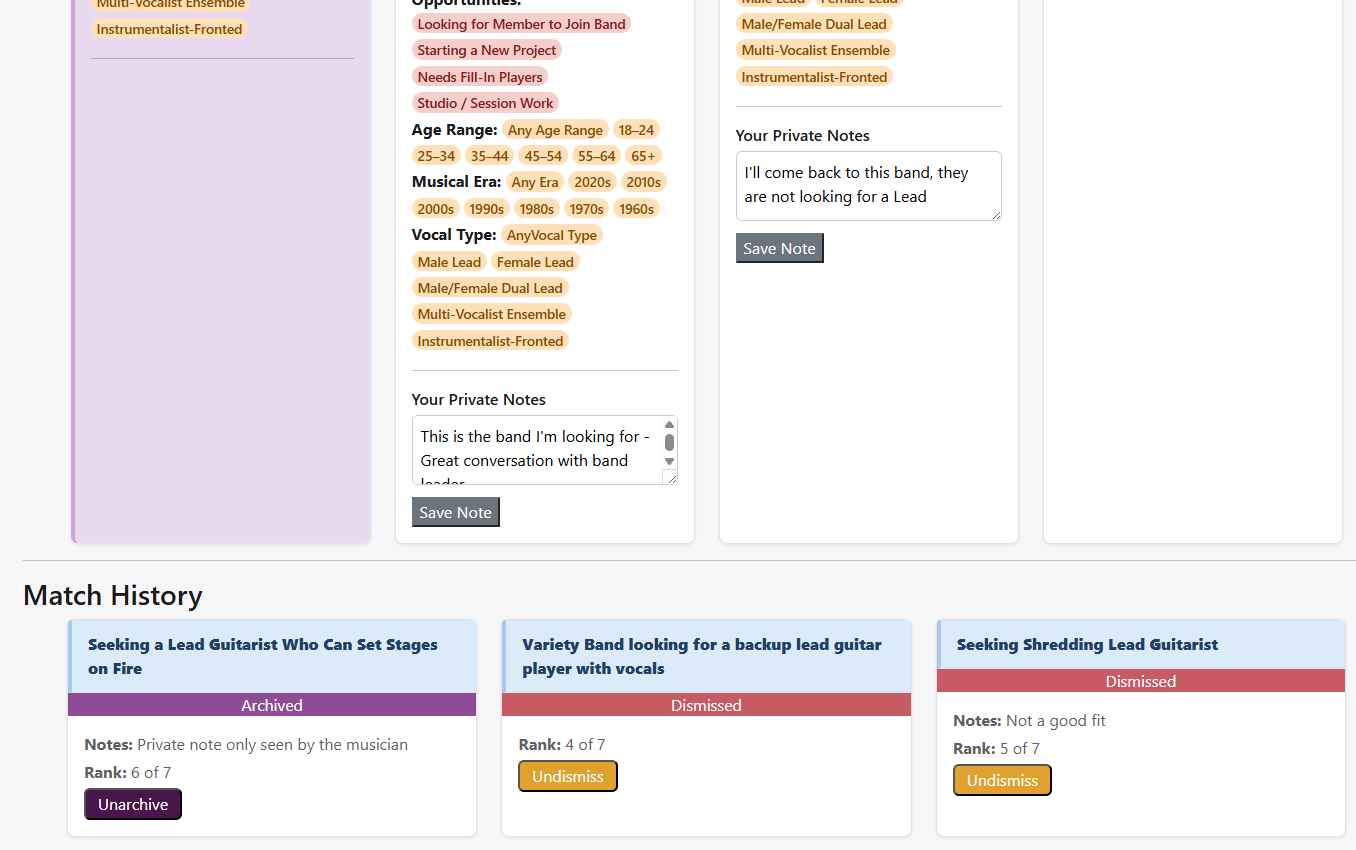Click the 'I'll come back' notes textarea
This screenshot has width=1356, height=850.
coord(867,185)
